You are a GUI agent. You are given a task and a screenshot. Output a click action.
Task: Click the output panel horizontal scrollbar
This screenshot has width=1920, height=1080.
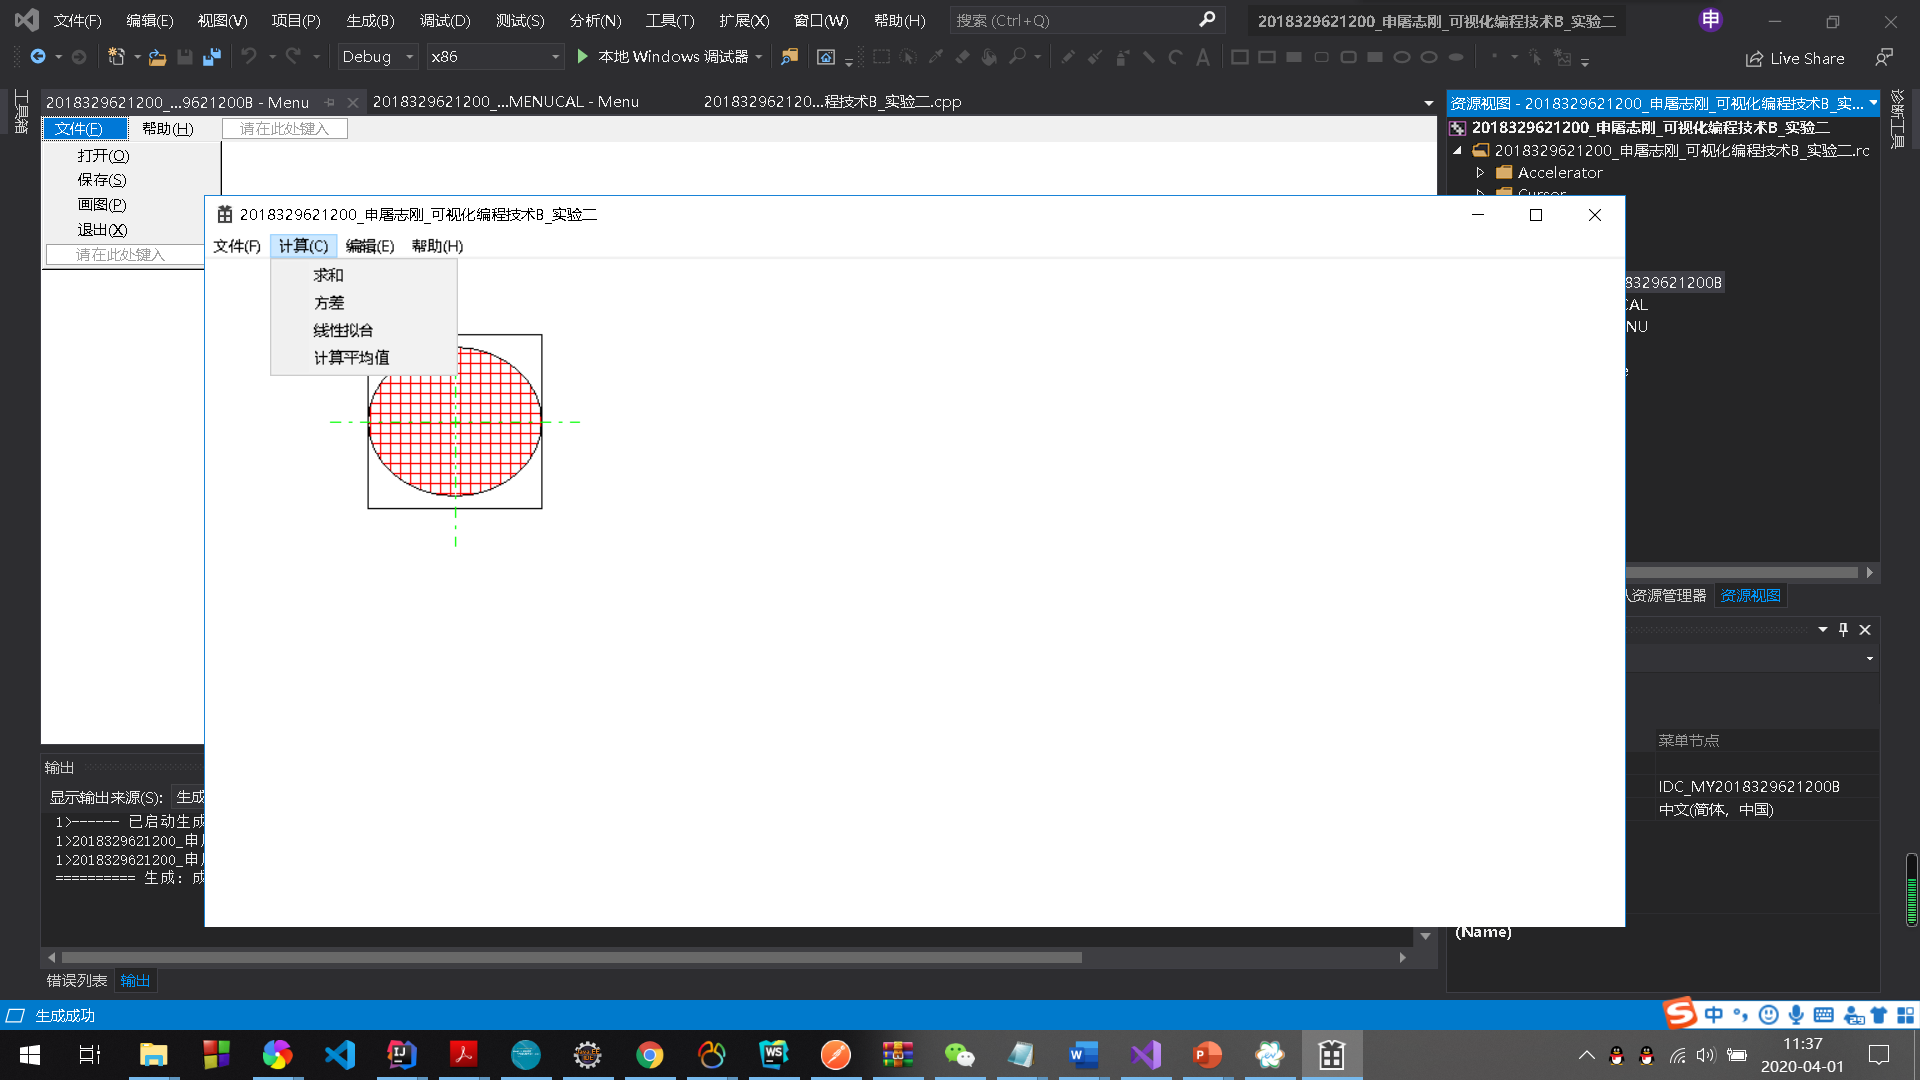click(570, 958)
